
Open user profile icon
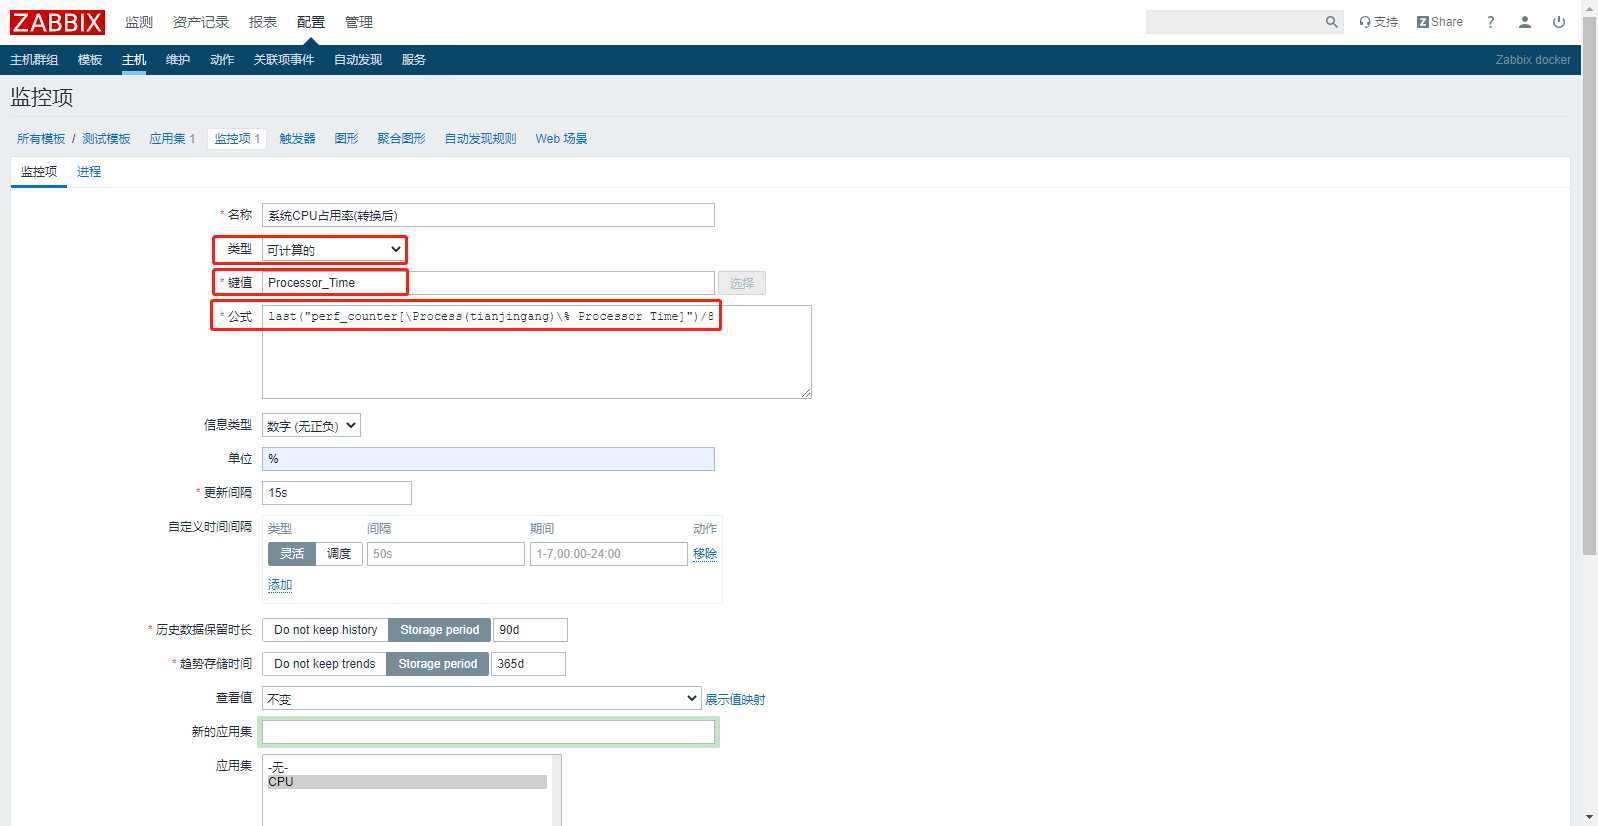(1524, 22)
